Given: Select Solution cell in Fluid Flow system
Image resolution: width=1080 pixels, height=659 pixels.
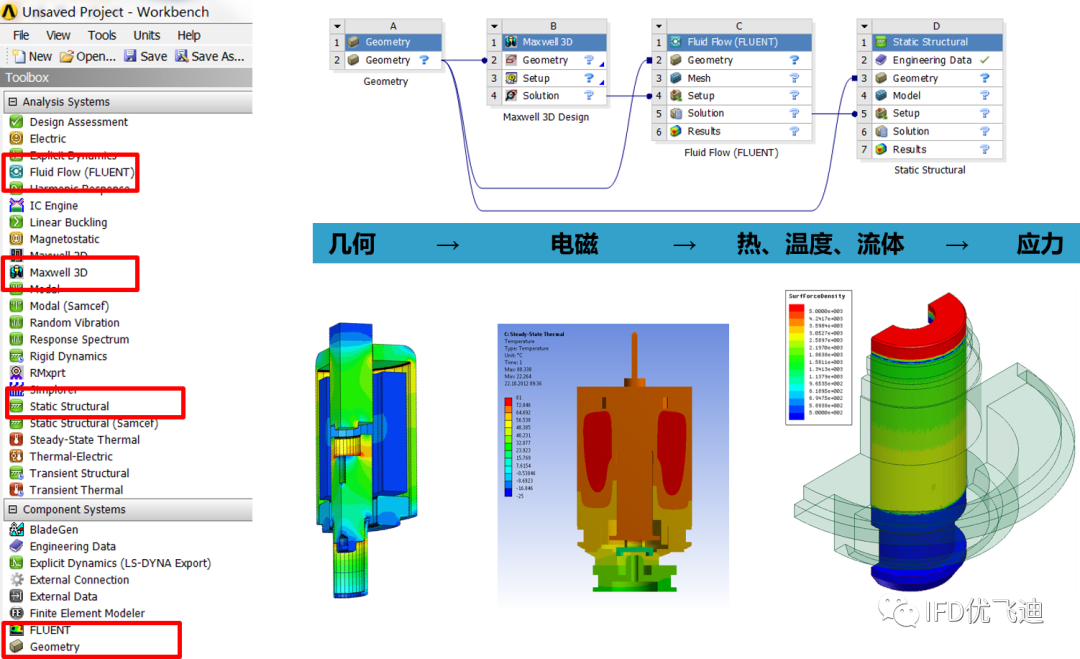Looking at the screenshot, I should 739,113.
